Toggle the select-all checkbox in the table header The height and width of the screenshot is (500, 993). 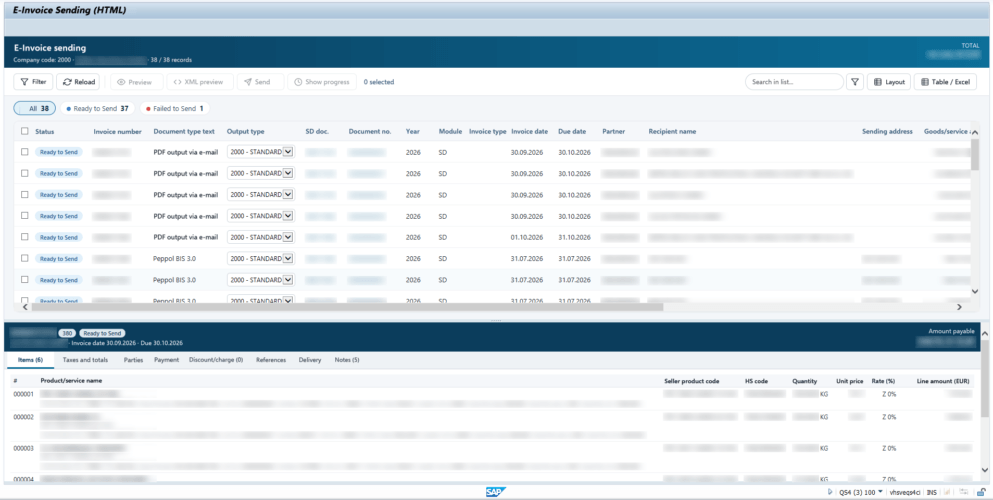[x=25, y=131]
